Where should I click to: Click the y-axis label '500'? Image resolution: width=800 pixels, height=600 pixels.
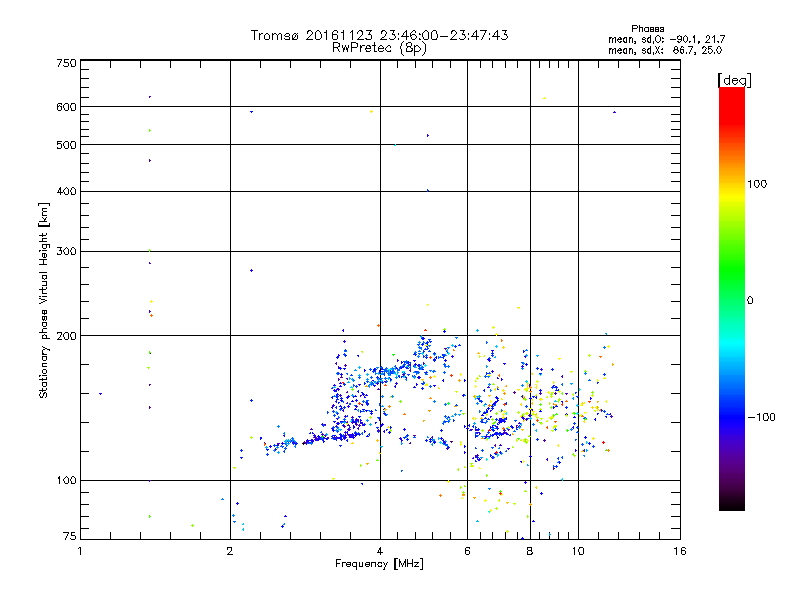pyautogui.click(x=66, y=145)
